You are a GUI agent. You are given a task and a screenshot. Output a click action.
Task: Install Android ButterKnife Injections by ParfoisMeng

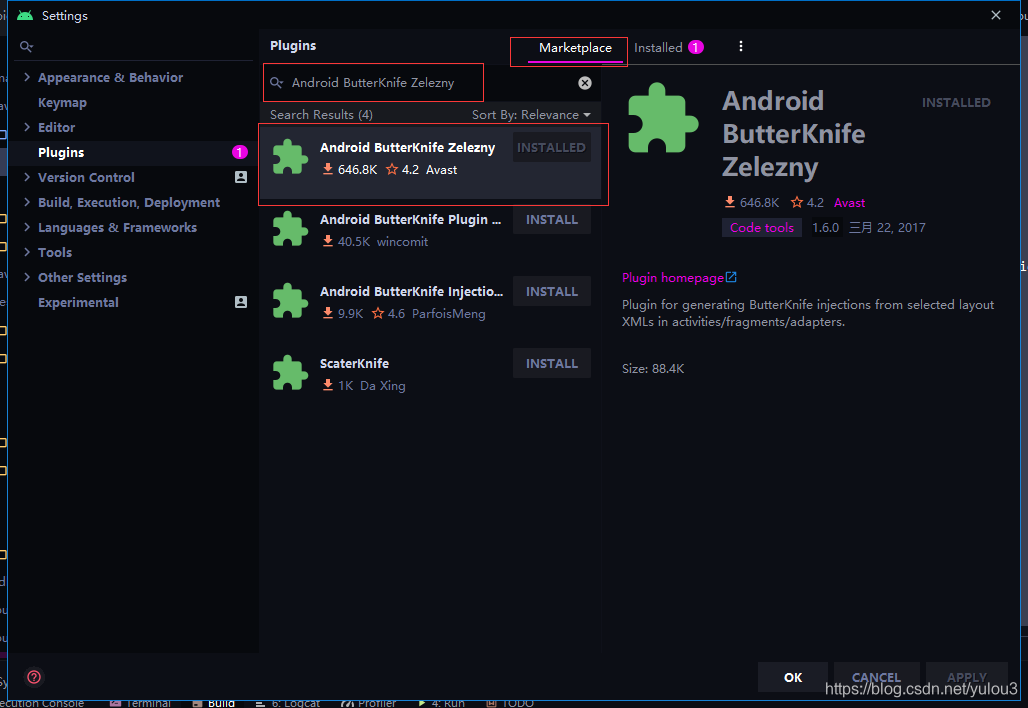[x=552, y=292]
